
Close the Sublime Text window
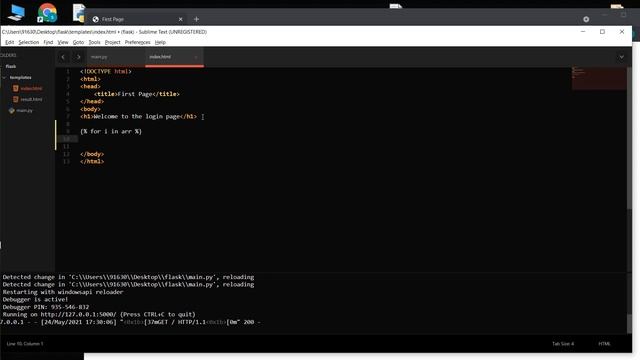(622, 31)
